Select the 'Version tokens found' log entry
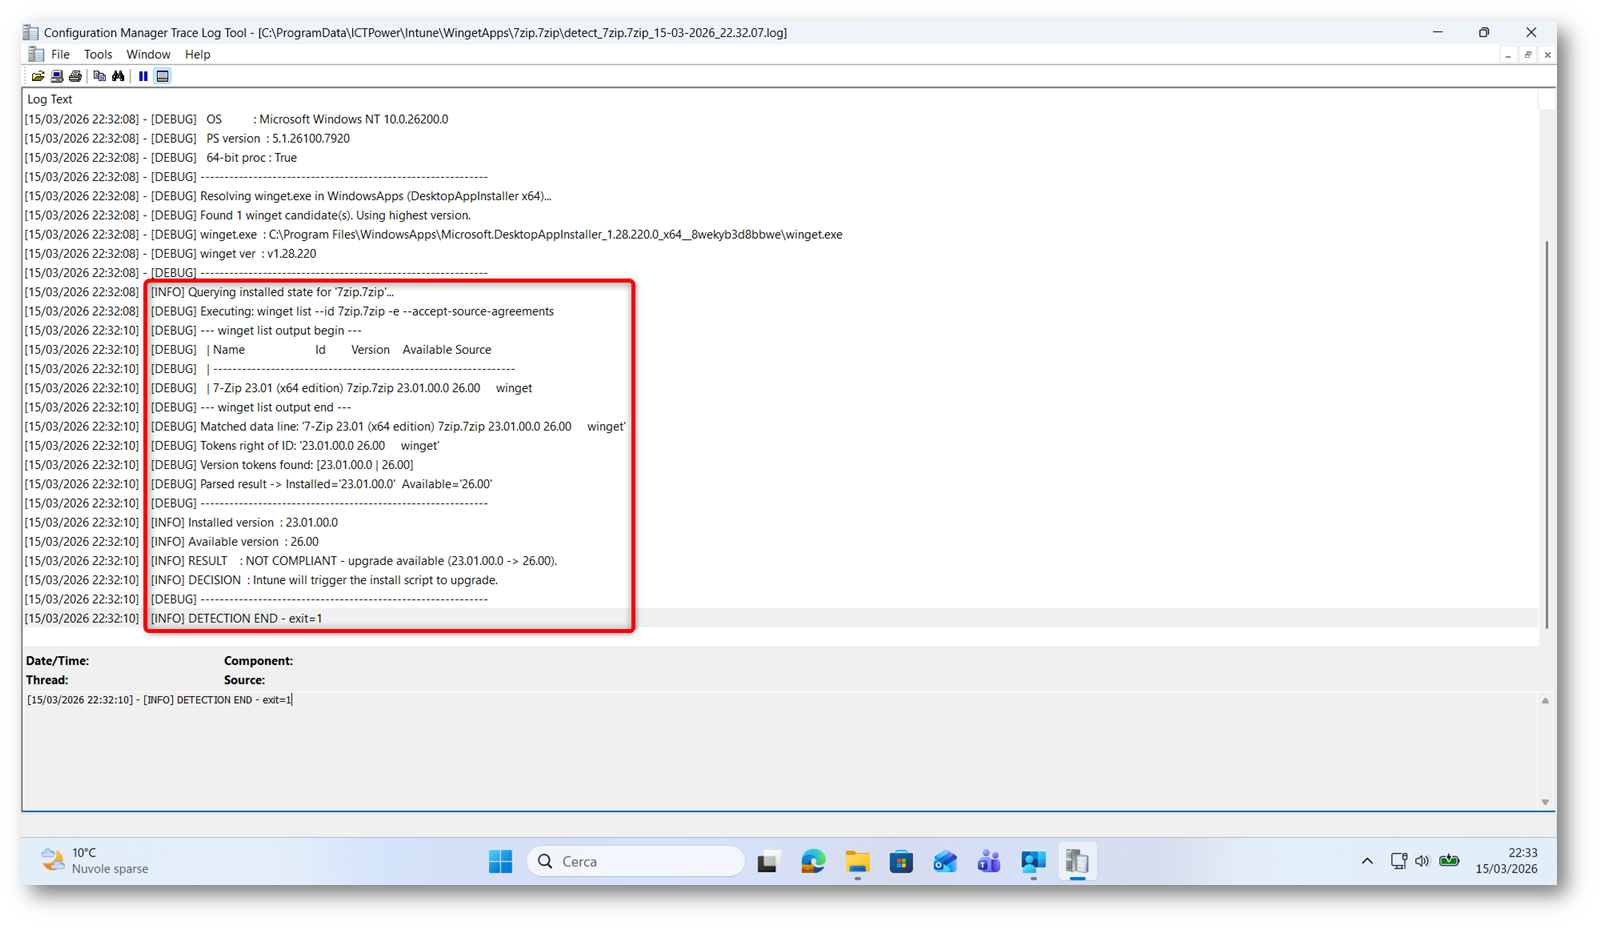 pyautogui.click(x=780, y=464)
